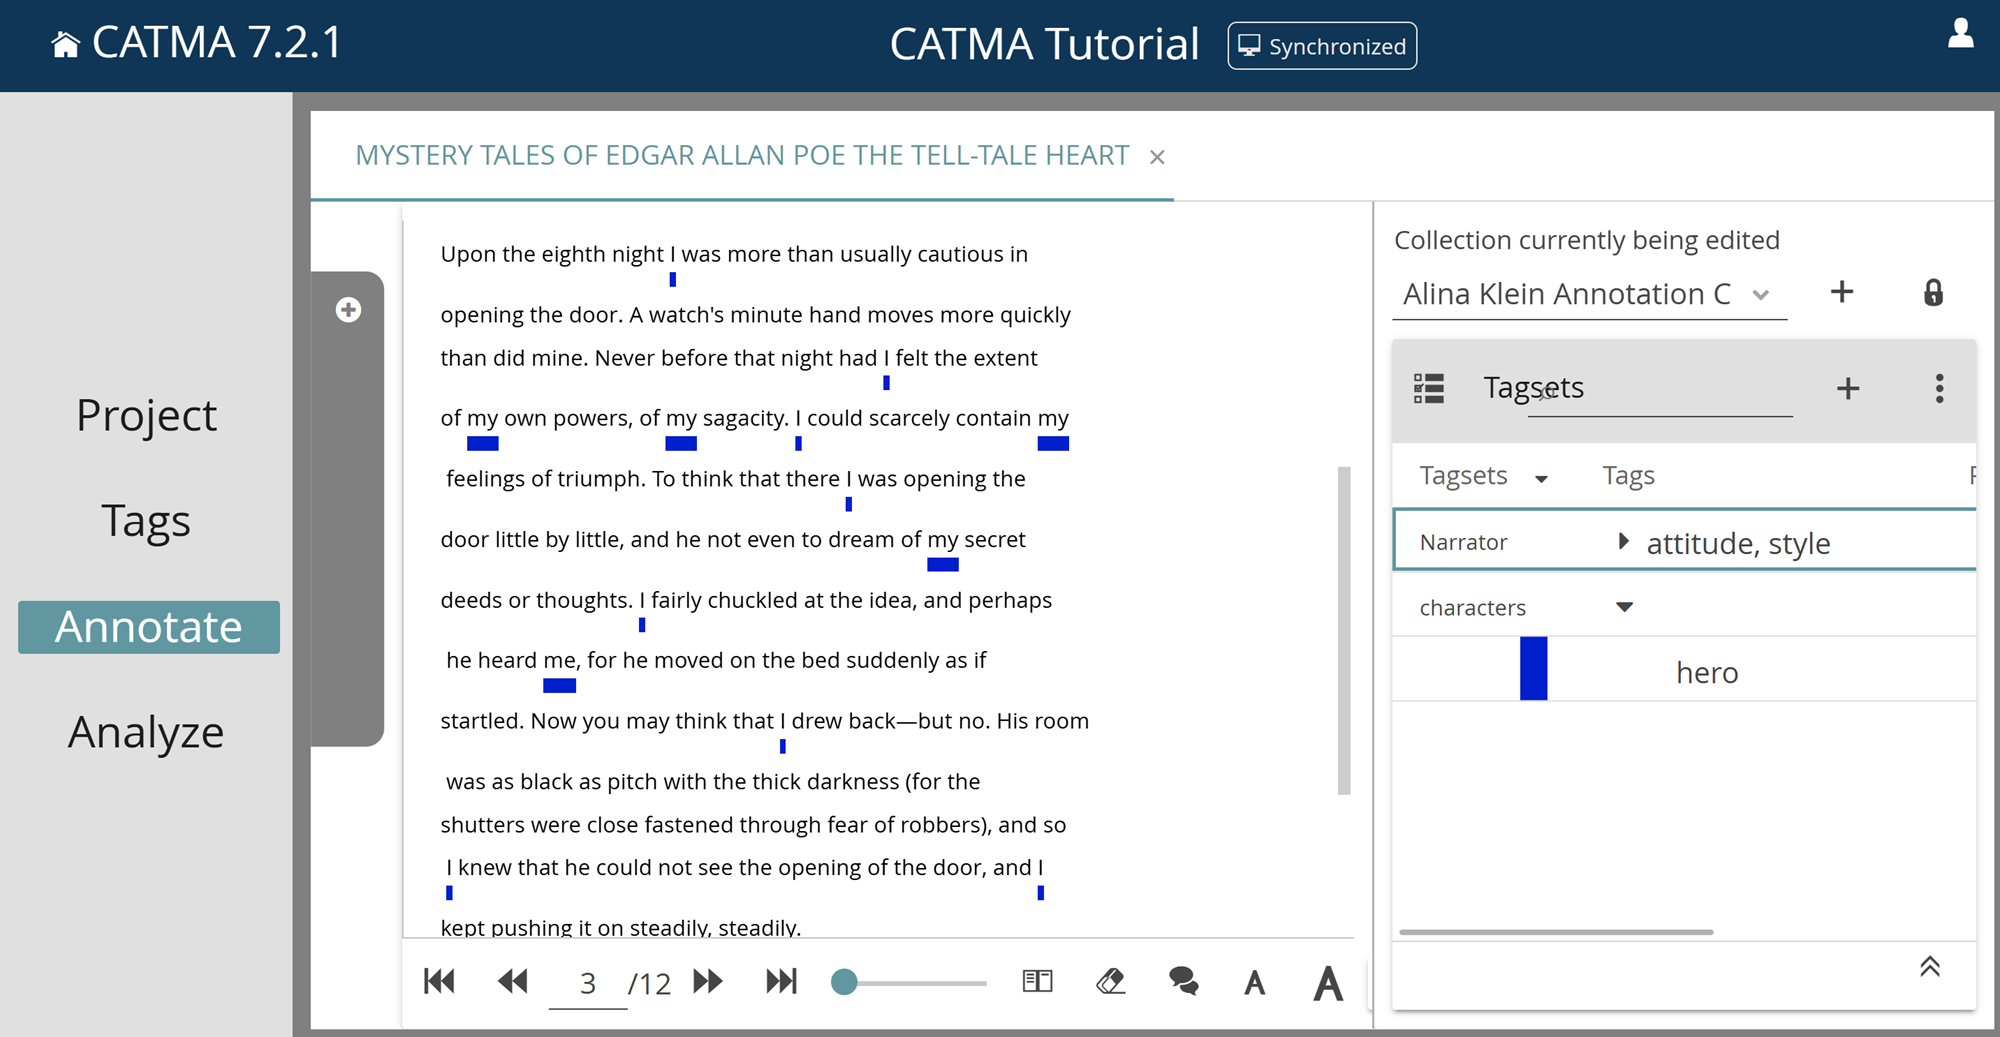This screenshot has height=1037, width=2000.
Task: Open the Analyze section
Action: pyautogui.click(x=146, y=732)
